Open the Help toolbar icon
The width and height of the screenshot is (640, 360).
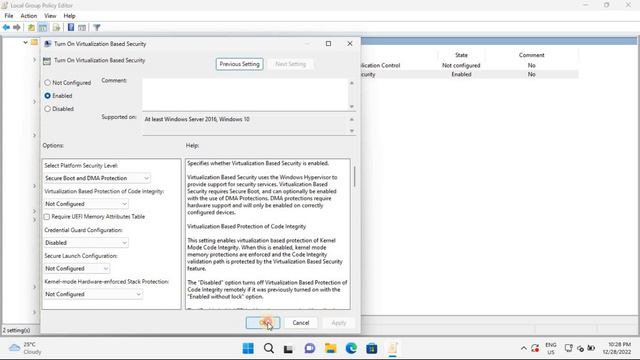click(71, 27)
